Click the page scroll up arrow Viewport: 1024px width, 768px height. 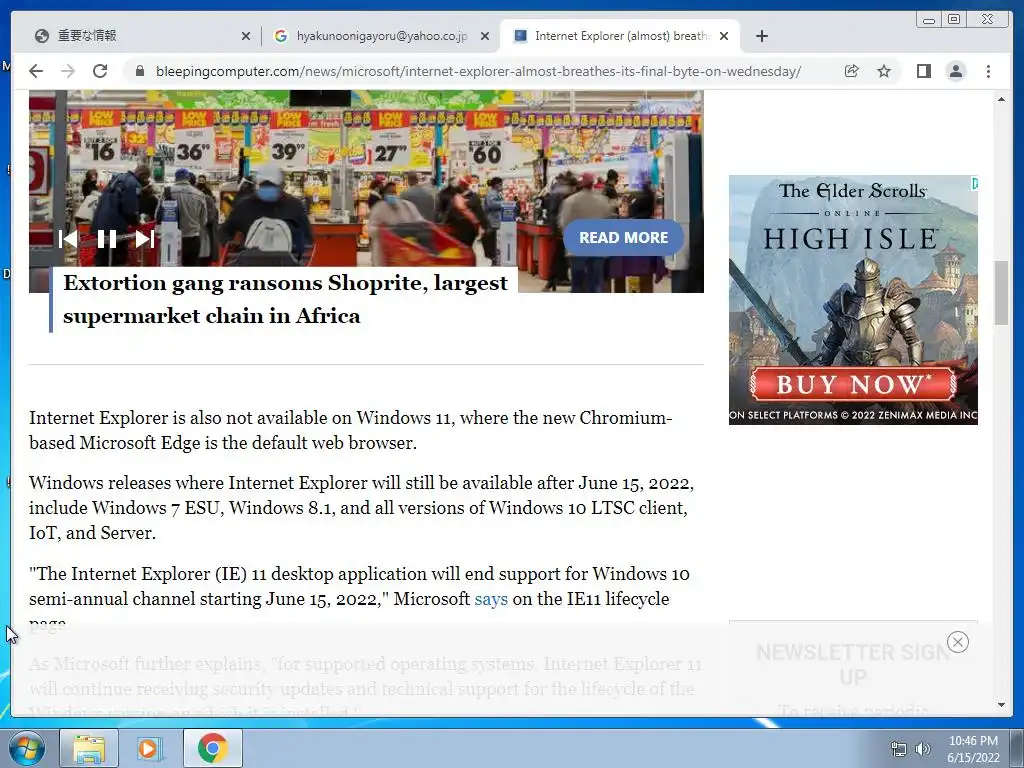click(x=1001, y=99)
